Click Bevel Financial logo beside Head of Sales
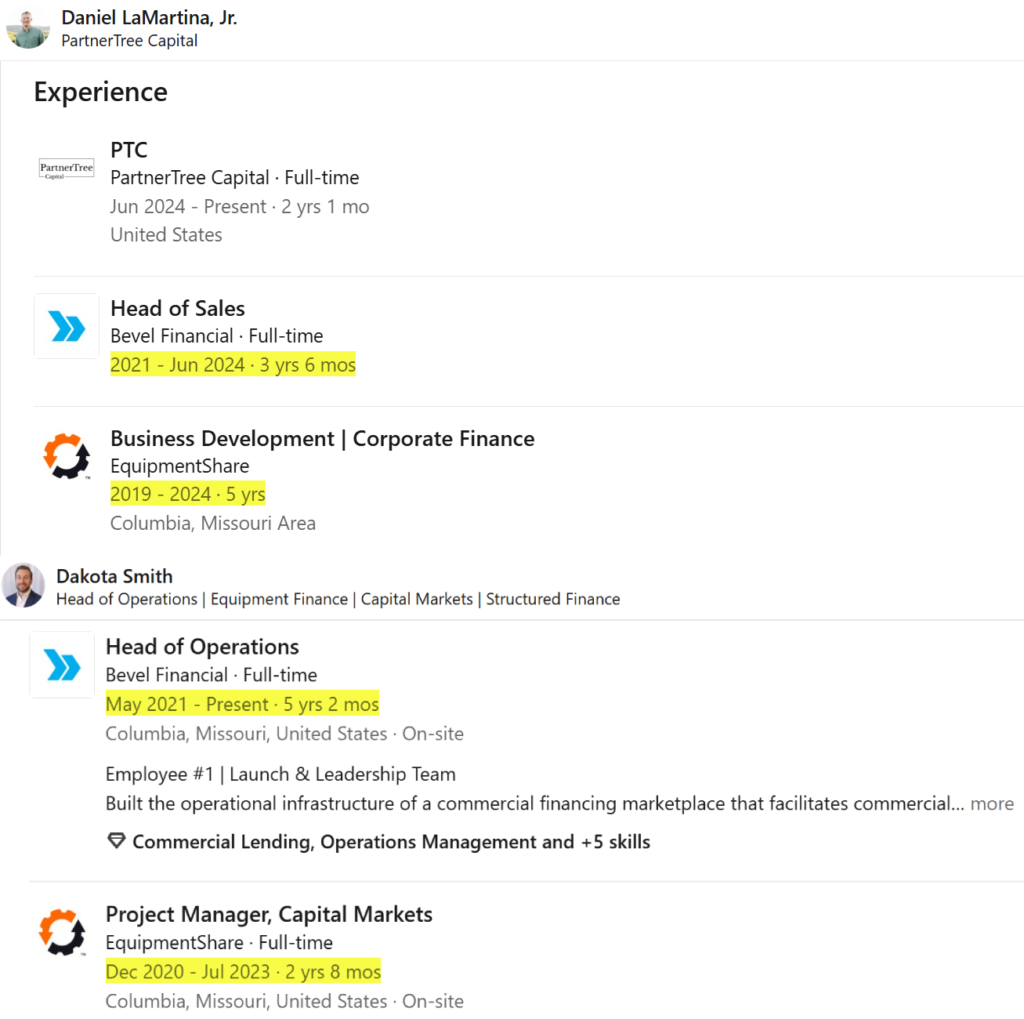 coord(67,326)
